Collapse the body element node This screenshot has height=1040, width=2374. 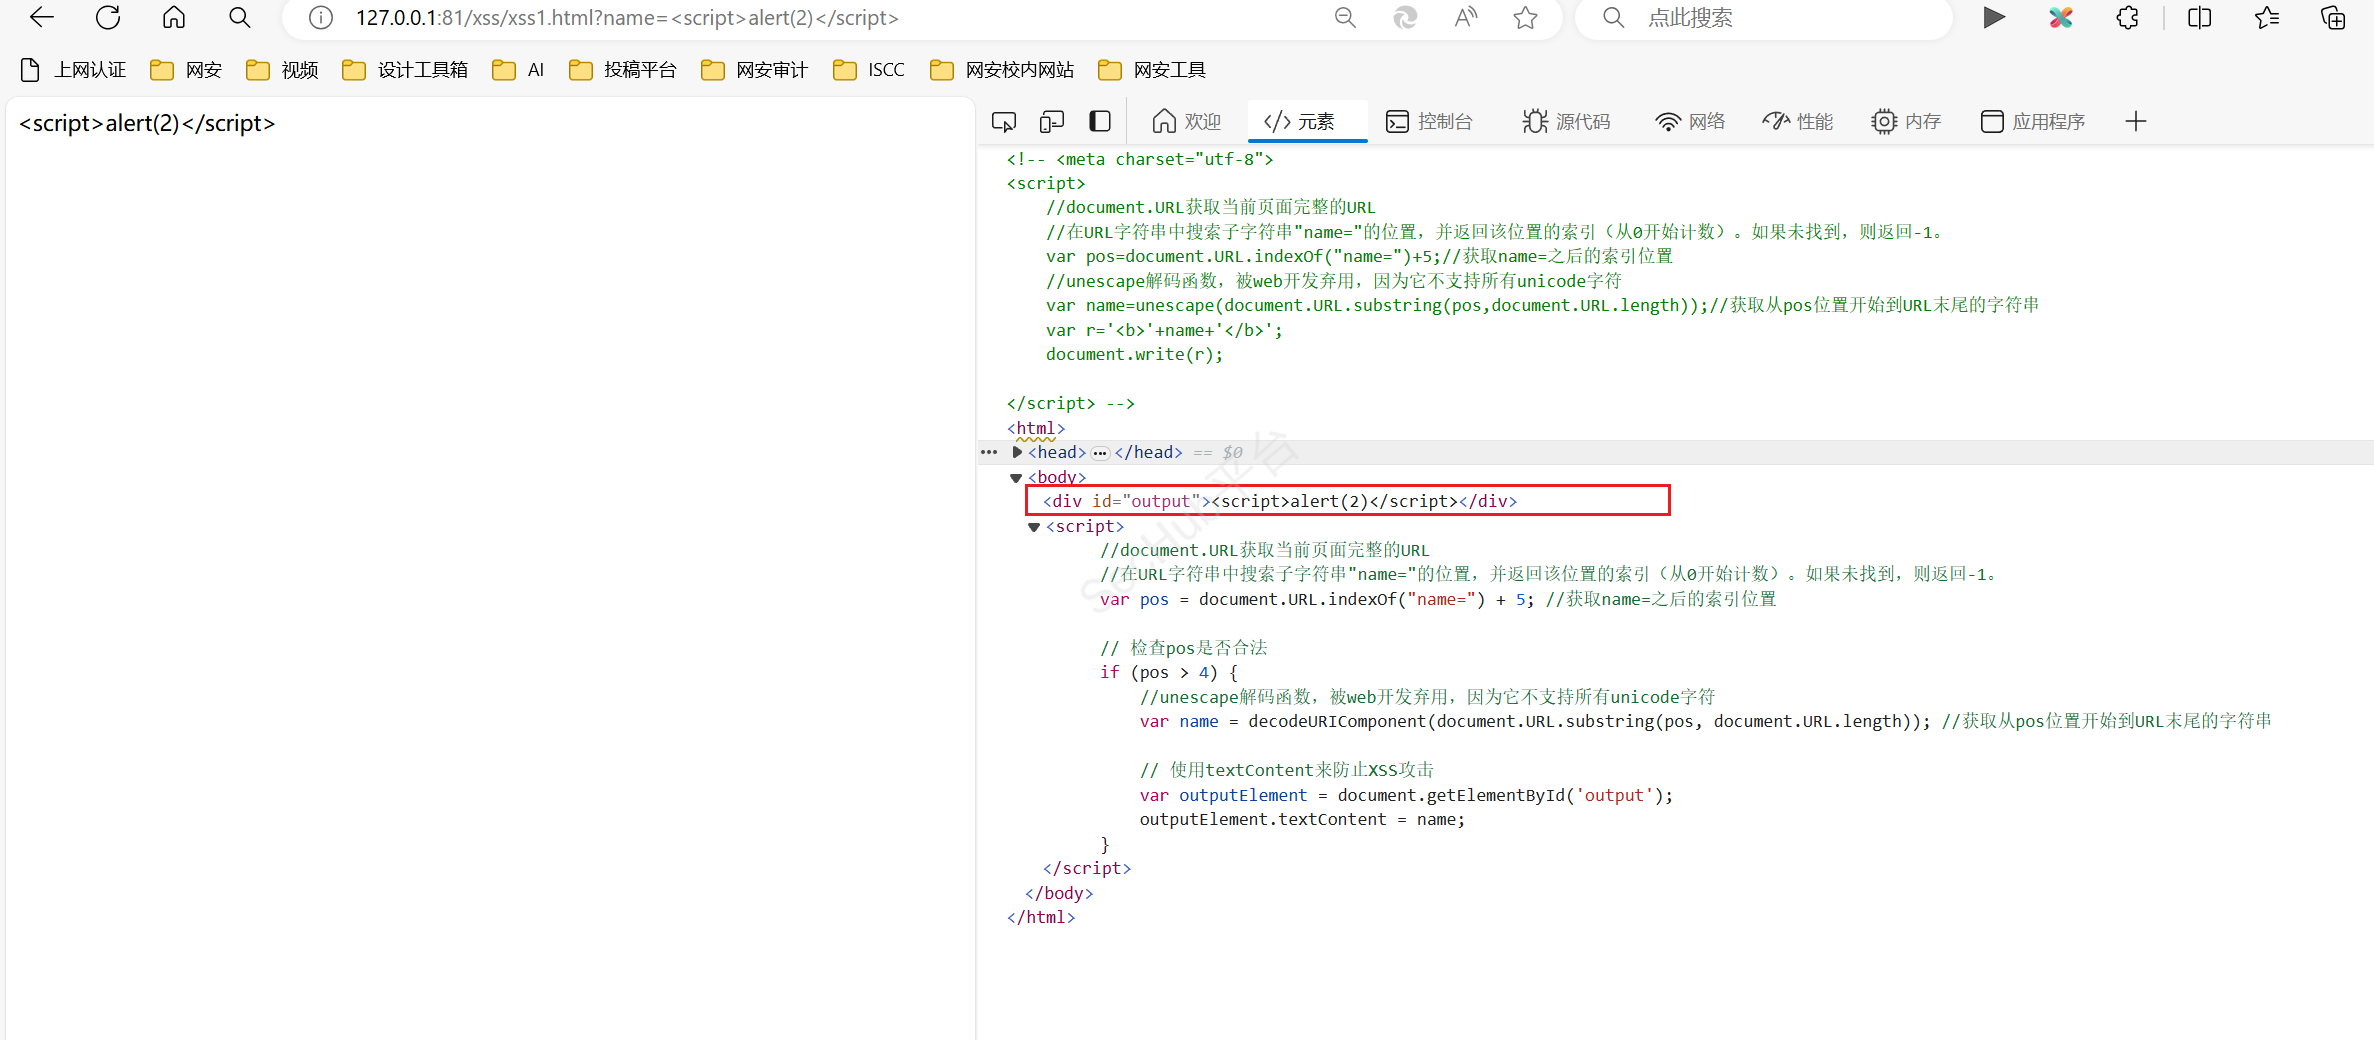click(1016, 478)
